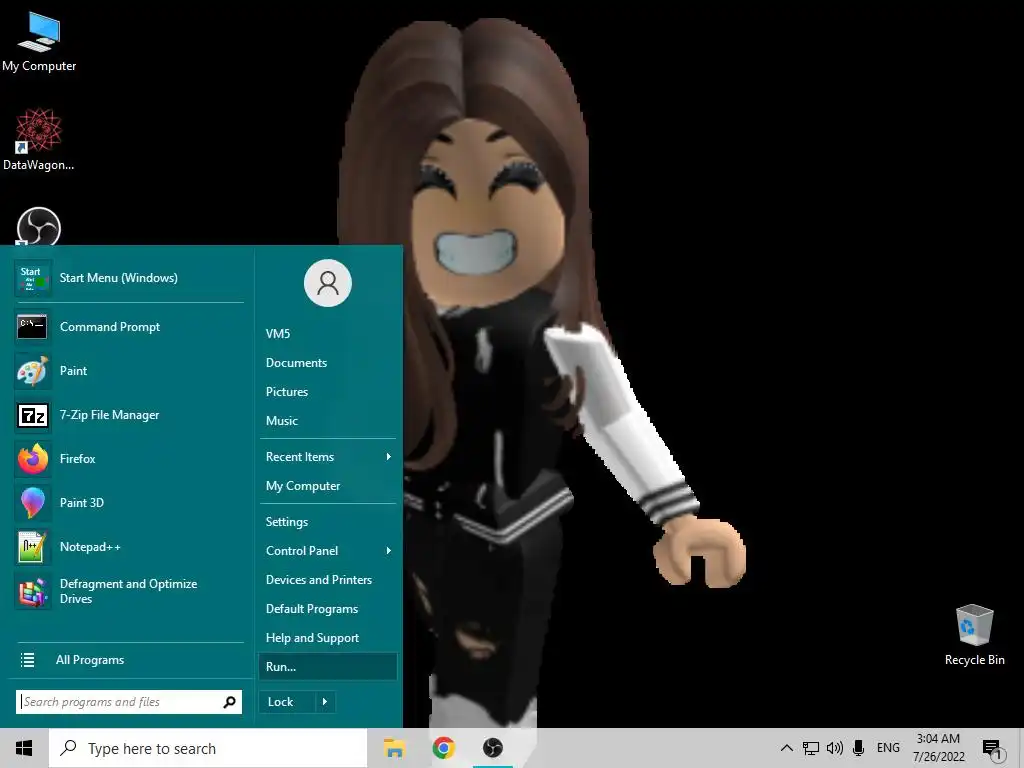
Task: Click the All Programs list icon
Action: [x=27, y=660]
